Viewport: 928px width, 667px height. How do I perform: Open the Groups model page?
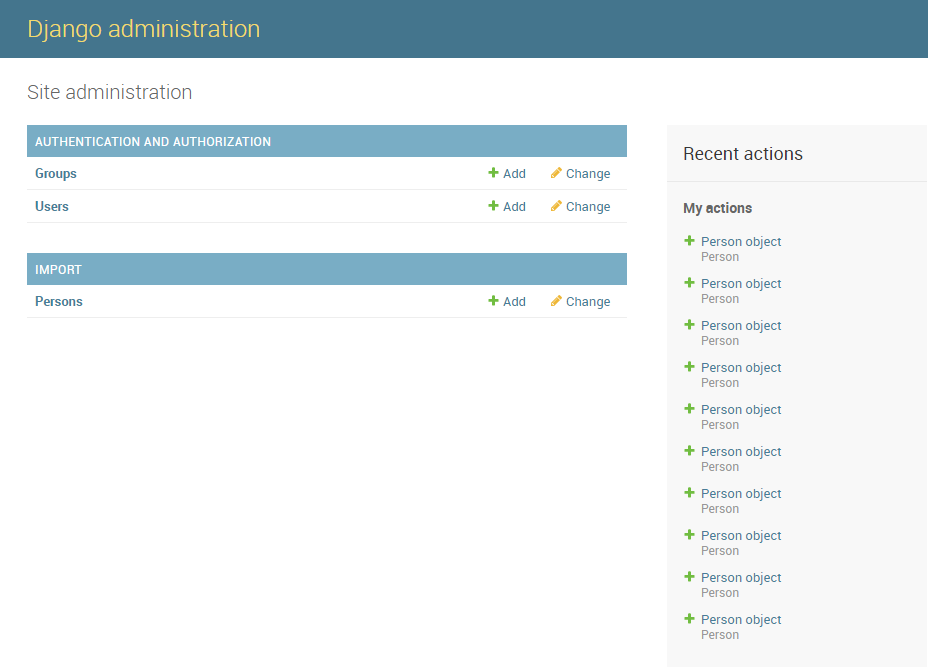click(55, 173)
